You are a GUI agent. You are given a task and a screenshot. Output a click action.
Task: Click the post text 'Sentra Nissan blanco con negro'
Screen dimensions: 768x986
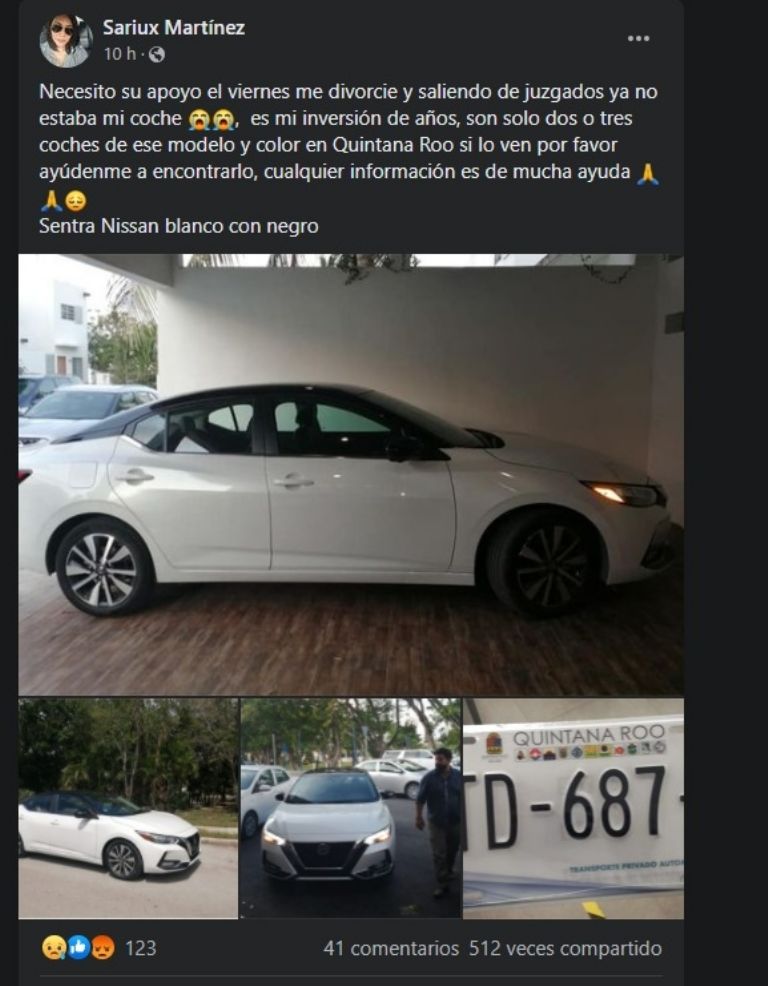pyautogui.click(x=179, y=226)
